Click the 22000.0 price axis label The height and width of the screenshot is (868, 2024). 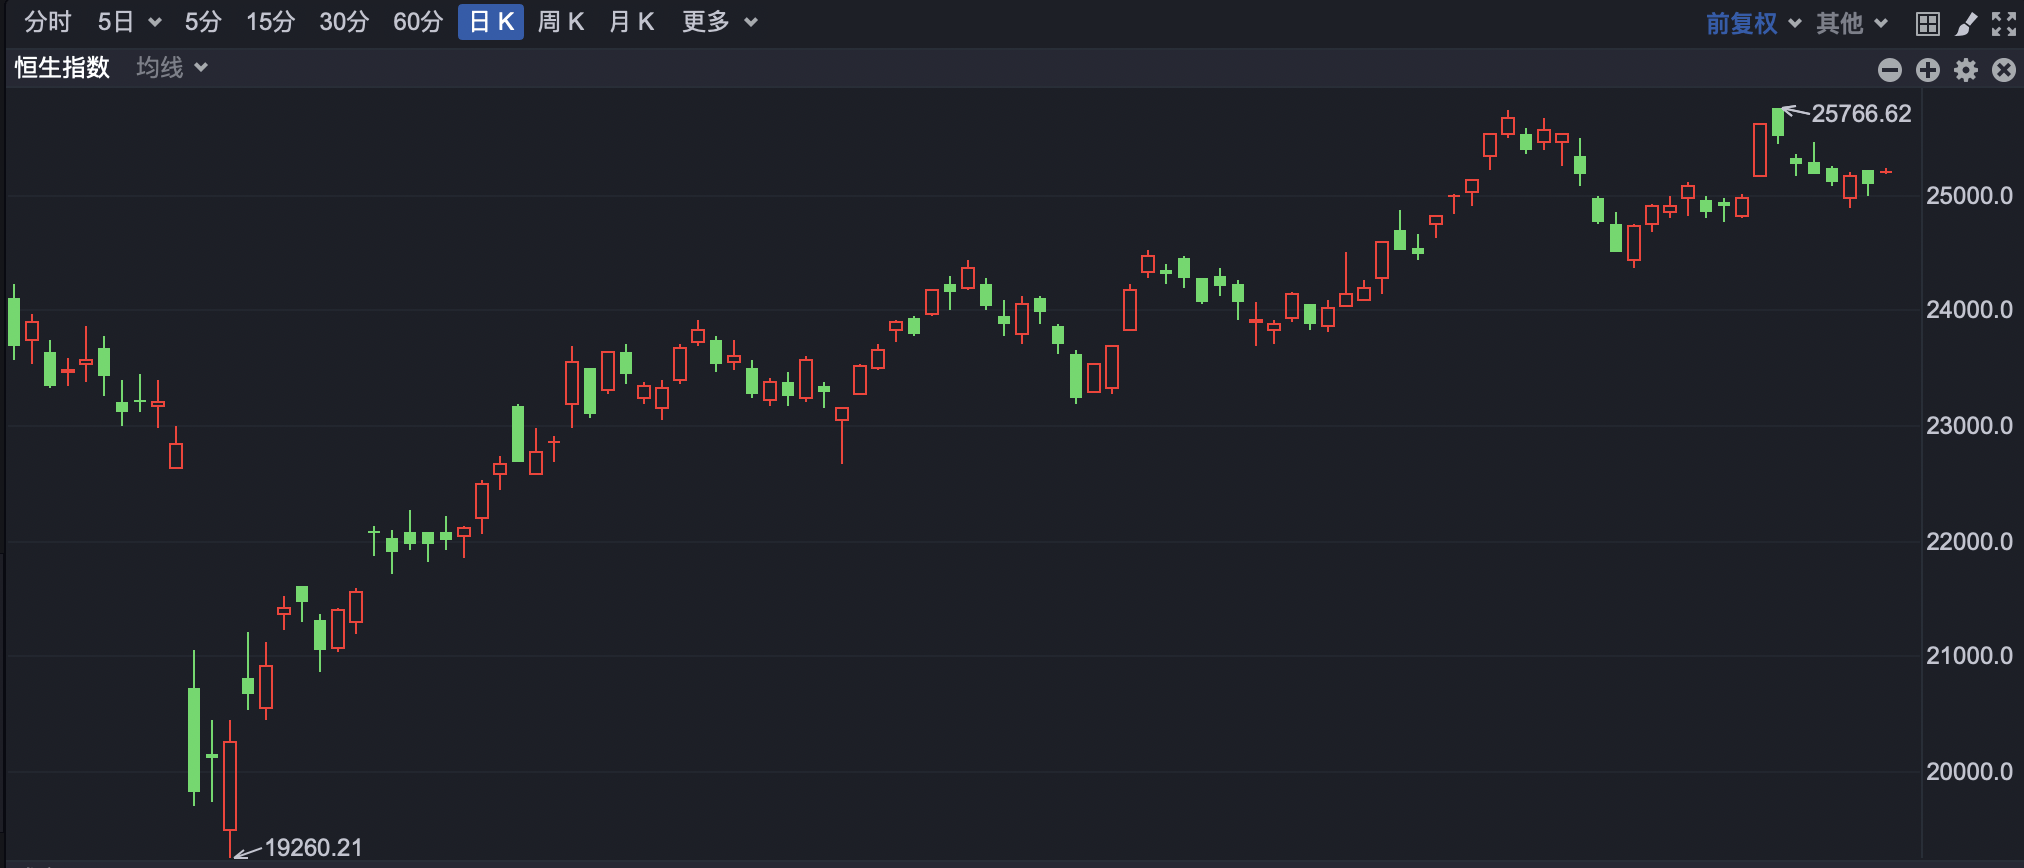coord(1969,542)
